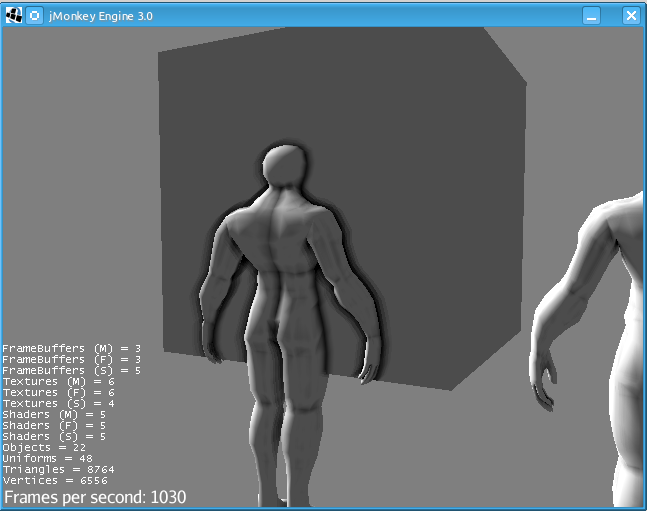Click 'FrameBuffers (F) = 3' stat line
This screenshot has height=511, width=647.
click(71, 360)
